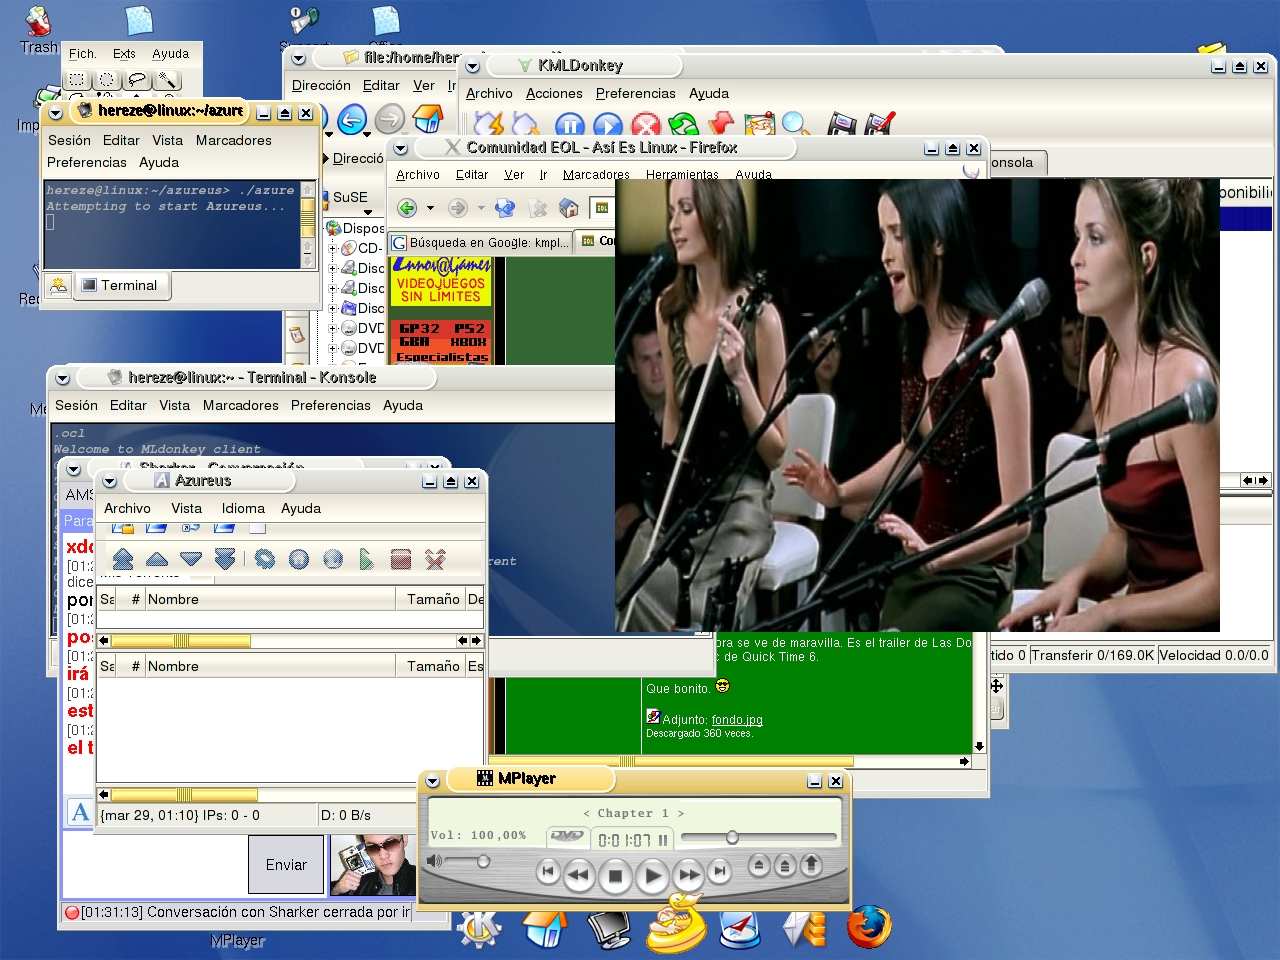Click the remove X icon in Azureus toolbar
The image size is (1280, 960).
(x=435, y=559)
